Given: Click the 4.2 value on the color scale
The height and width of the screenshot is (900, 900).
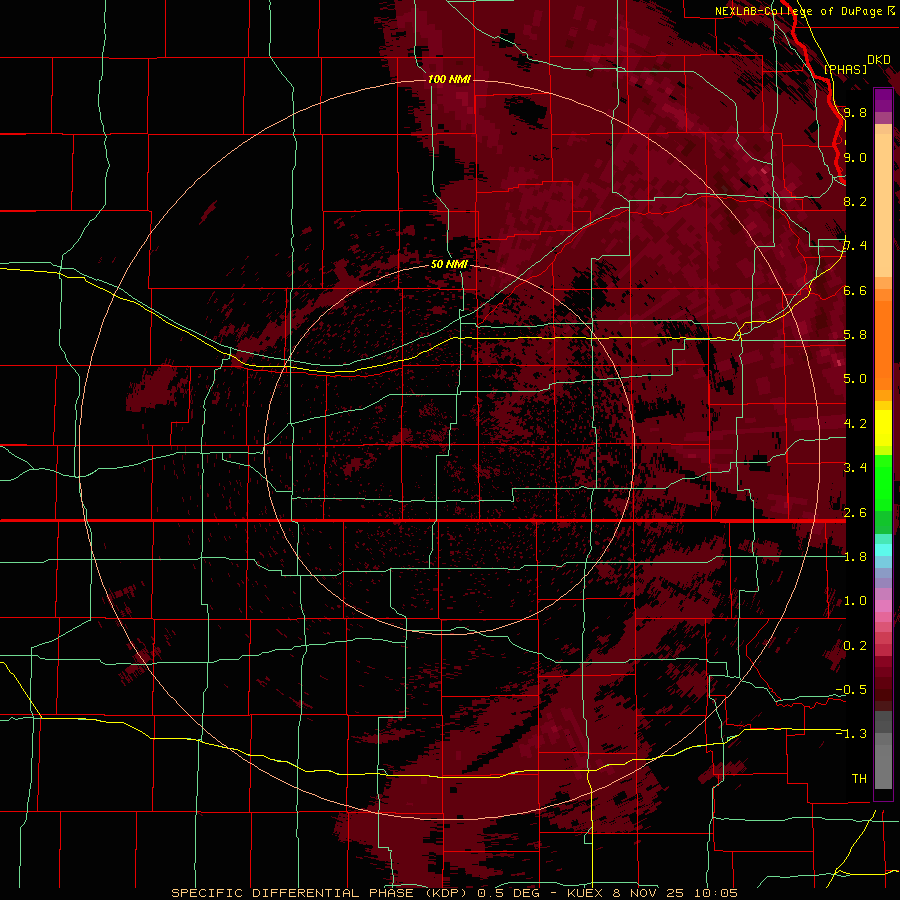Looking at the screenshot, I should [x=855, y=423].
